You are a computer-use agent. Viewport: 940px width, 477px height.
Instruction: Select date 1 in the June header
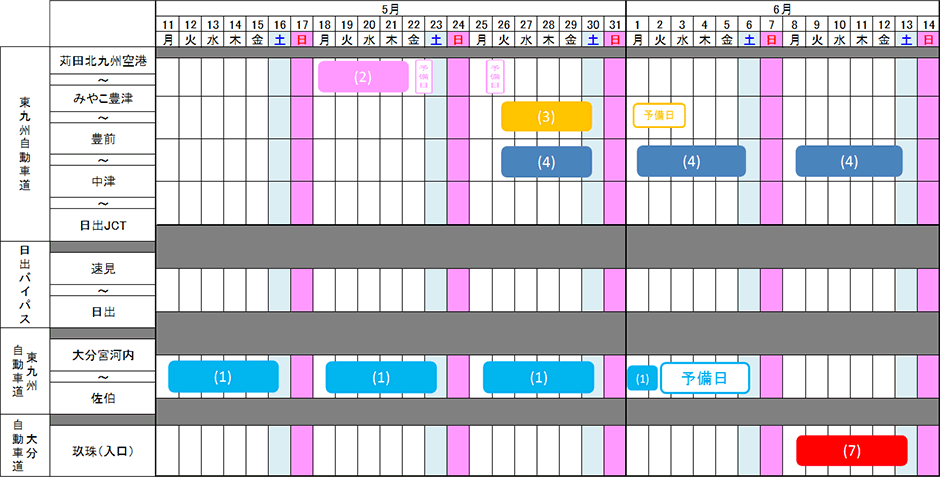[x=637, y=25]
